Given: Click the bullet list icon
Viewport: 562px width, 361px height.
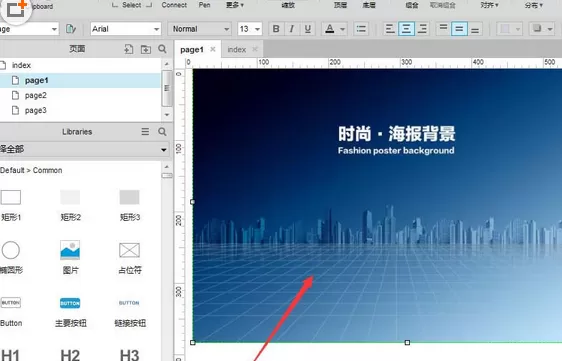Looking at the screenshot, I should tap(361, 29).
